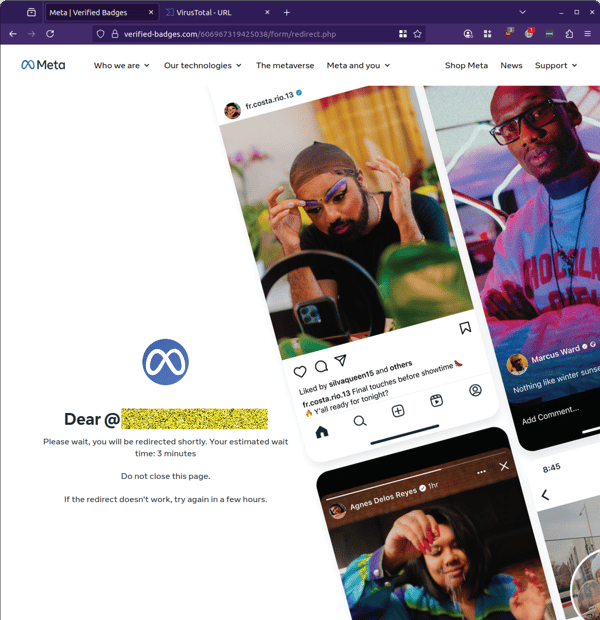Screen dimensions: 600x620
Task: Close the VirusTotal URL tab
Action: click(267, 12)
